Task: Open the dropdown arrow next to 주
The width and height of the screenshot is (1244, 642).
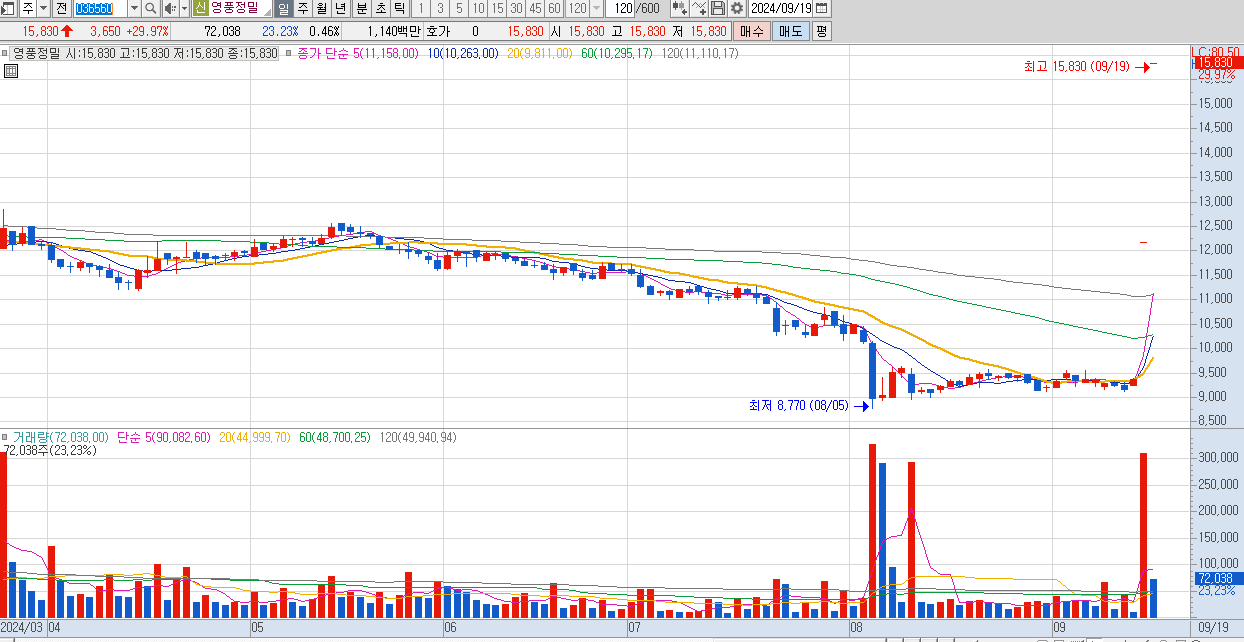Action: tap(43, 8)
